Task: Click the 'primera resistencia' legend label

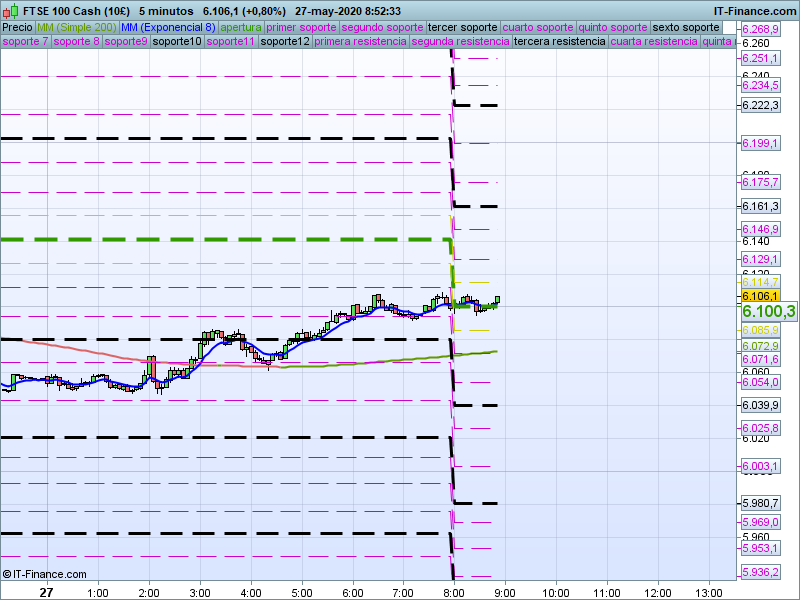Action: (360, 42)
